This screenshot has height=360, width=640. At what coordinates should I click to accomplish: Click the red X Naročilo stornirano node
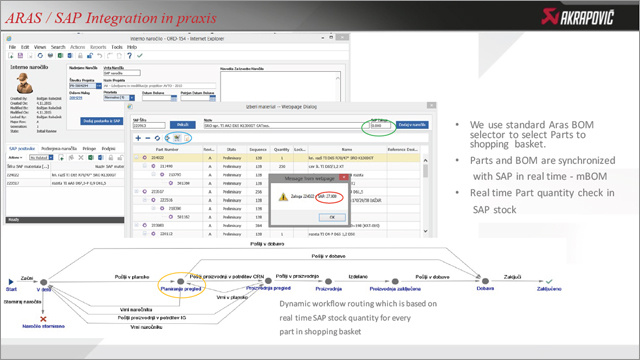[43, 319]
